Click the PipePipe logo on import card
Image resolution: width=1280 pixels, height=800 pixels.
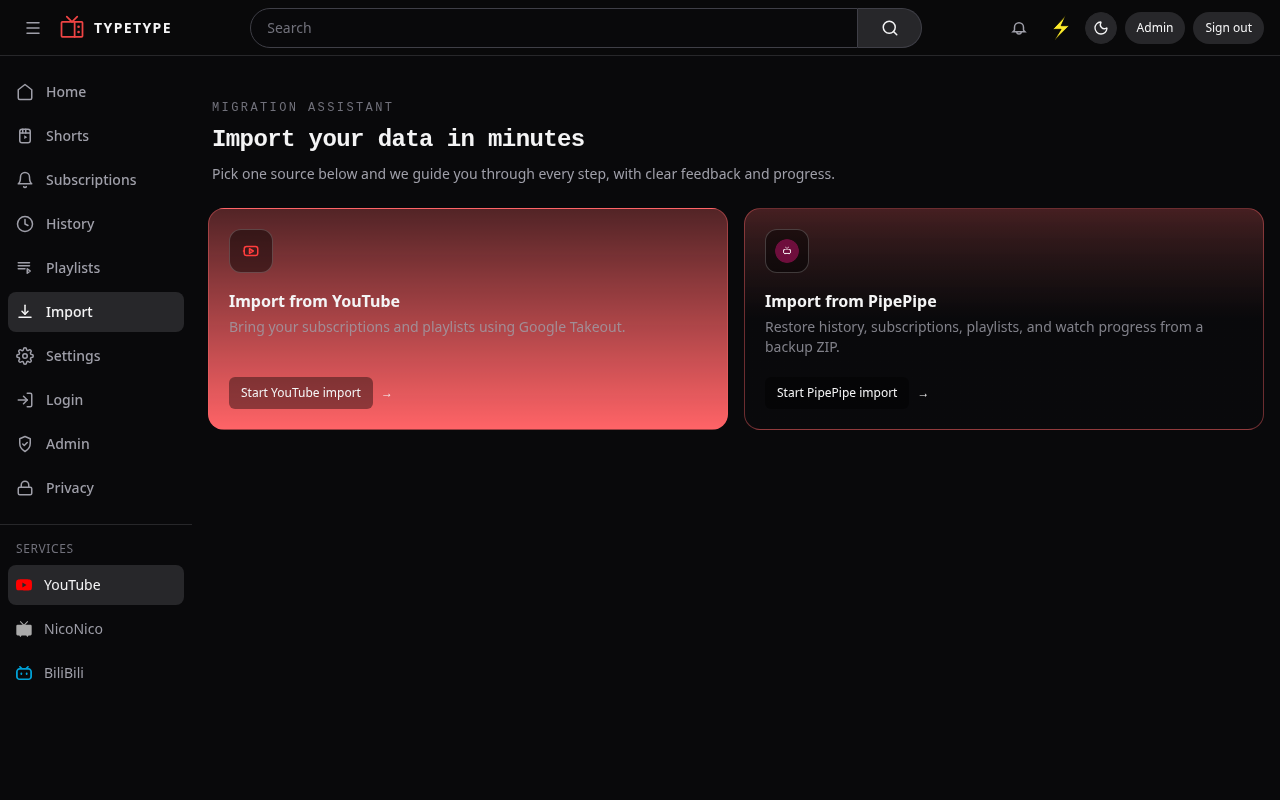(x=787, y=251)
